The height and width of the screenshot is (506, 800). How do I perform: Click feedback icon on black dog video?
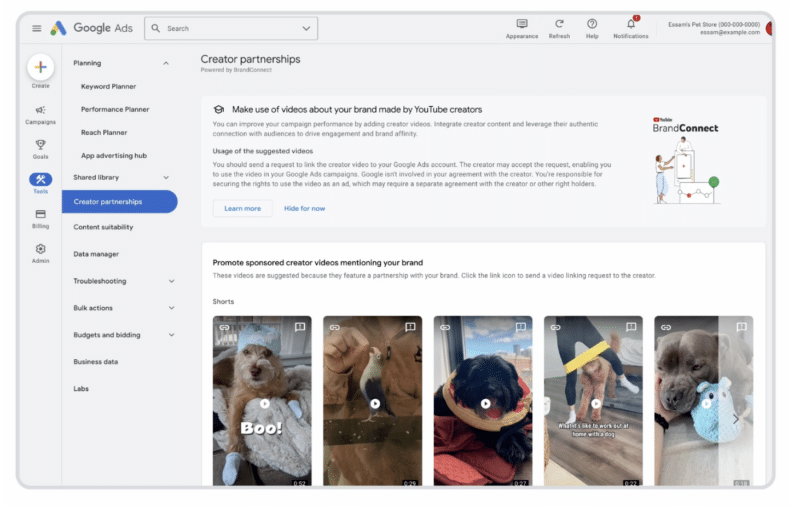click(x=520, y=327)
